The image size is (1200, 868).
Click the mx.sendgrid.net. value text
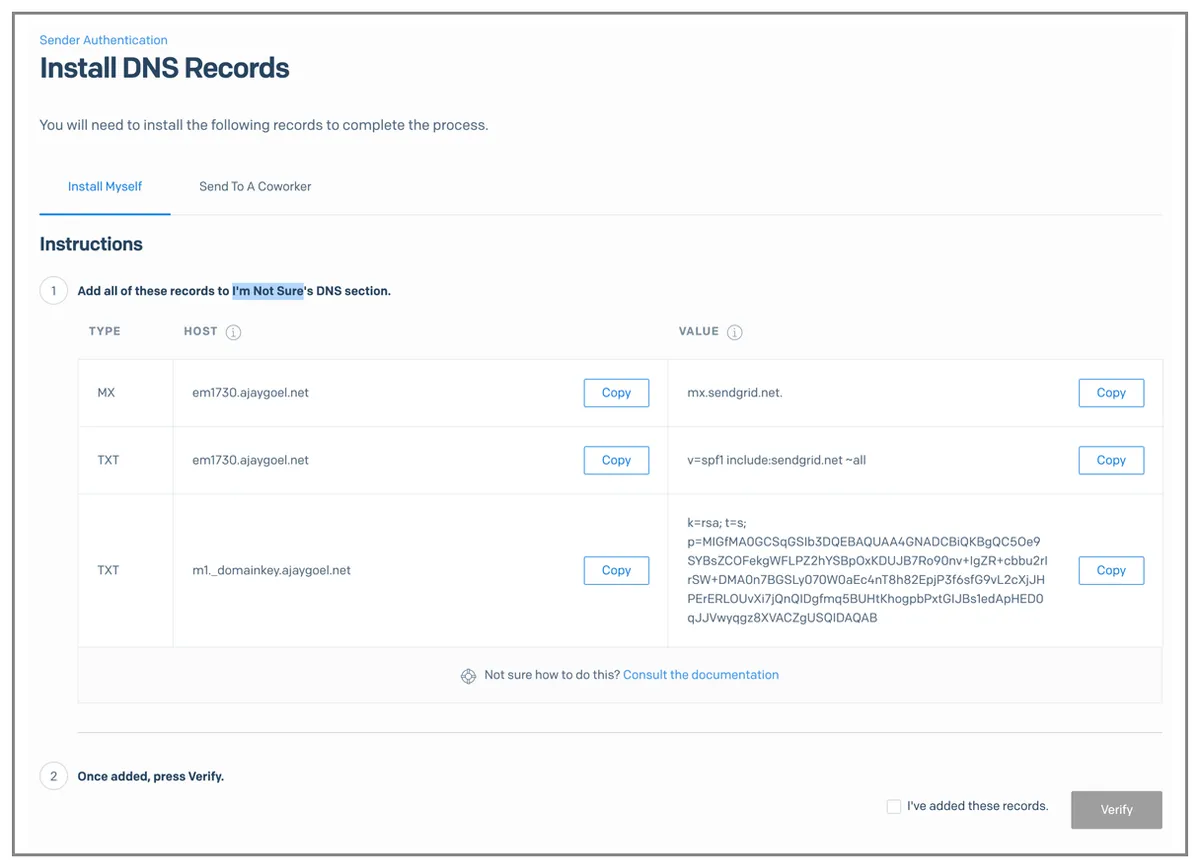(735, 393)
